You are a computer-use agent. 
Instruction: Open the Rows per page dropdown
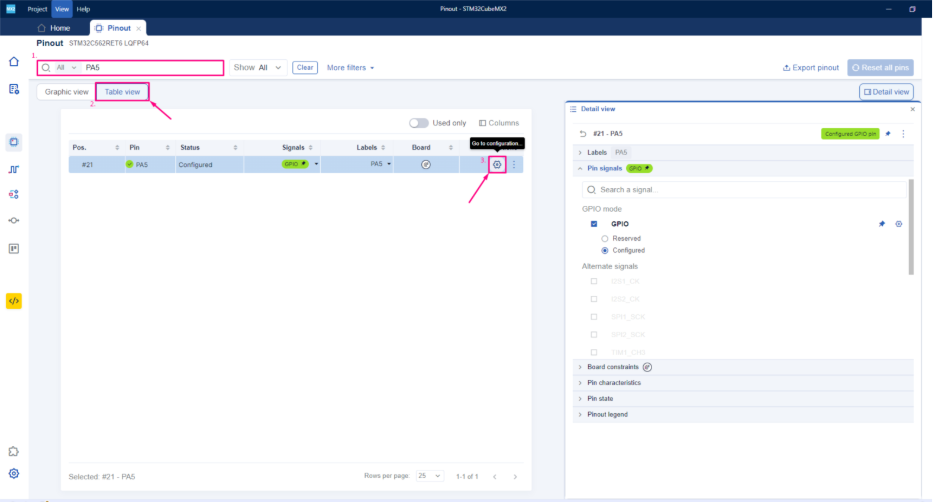click(x=430, y=476)
